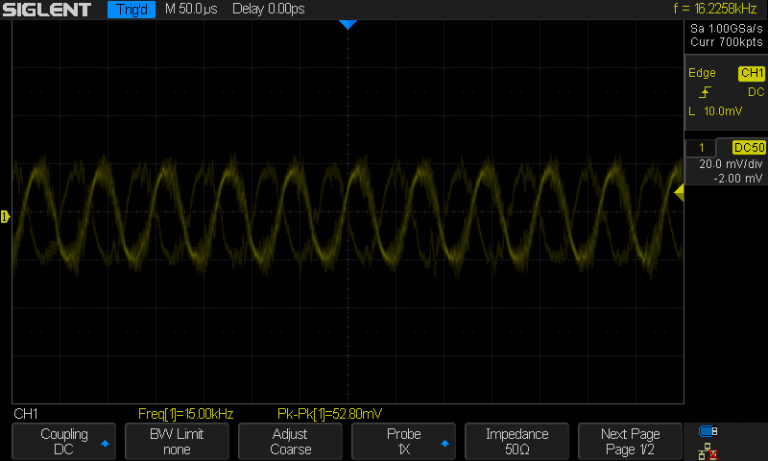Toggle the Impedance 50Ω setting
Screen dimensions: 768x461
(517, 442)
